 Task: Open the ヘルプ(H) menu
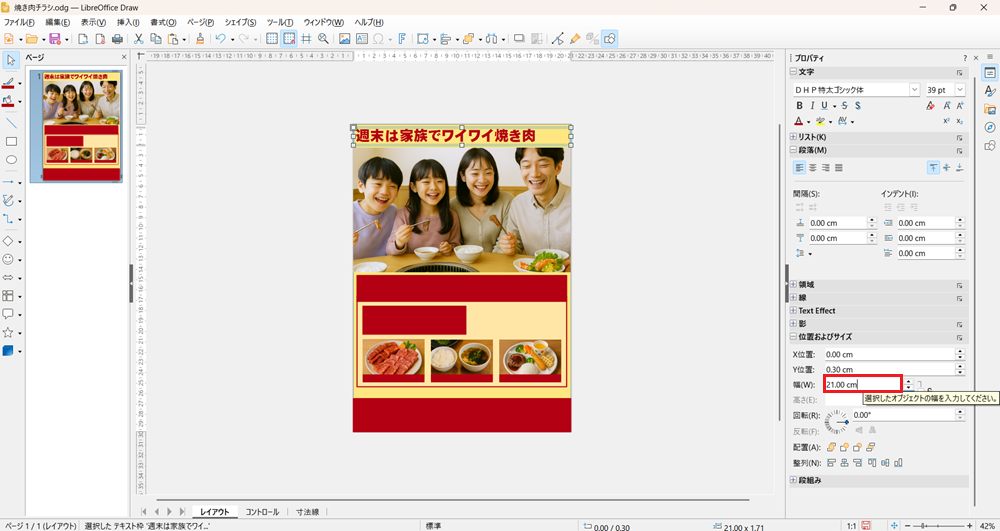369,22
